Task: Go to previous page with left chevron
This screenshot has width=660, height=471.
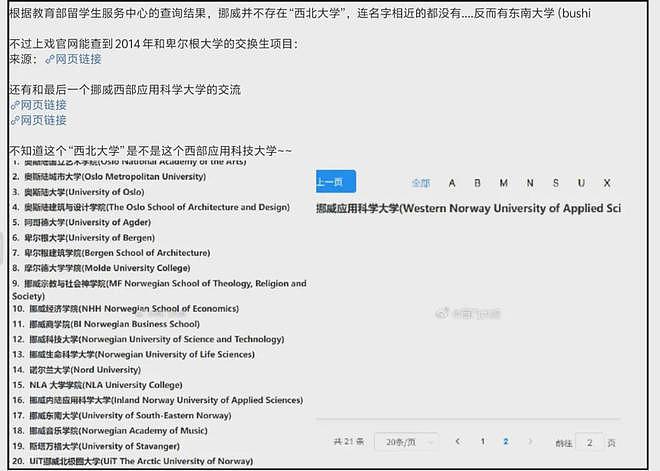Action: [x=458, y=442]
